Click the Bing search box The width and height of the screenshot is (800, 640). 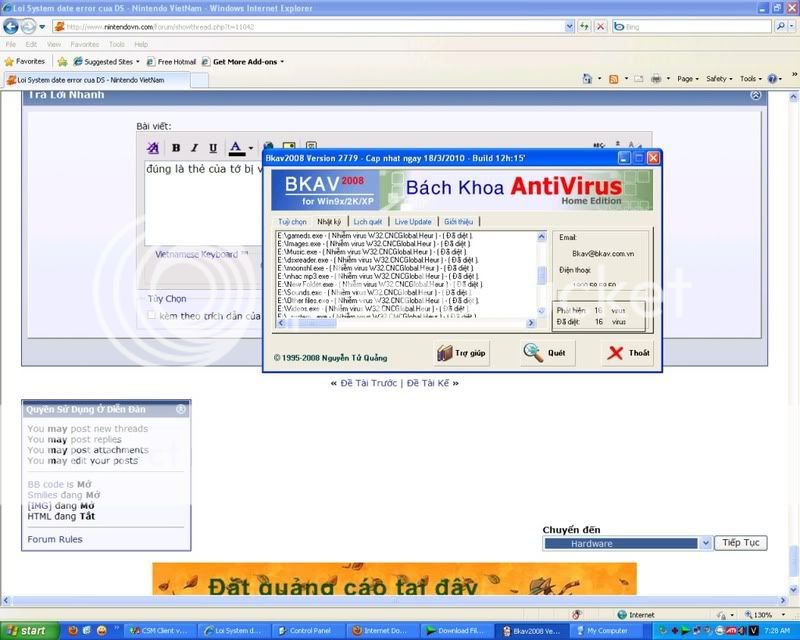[692, 27]
